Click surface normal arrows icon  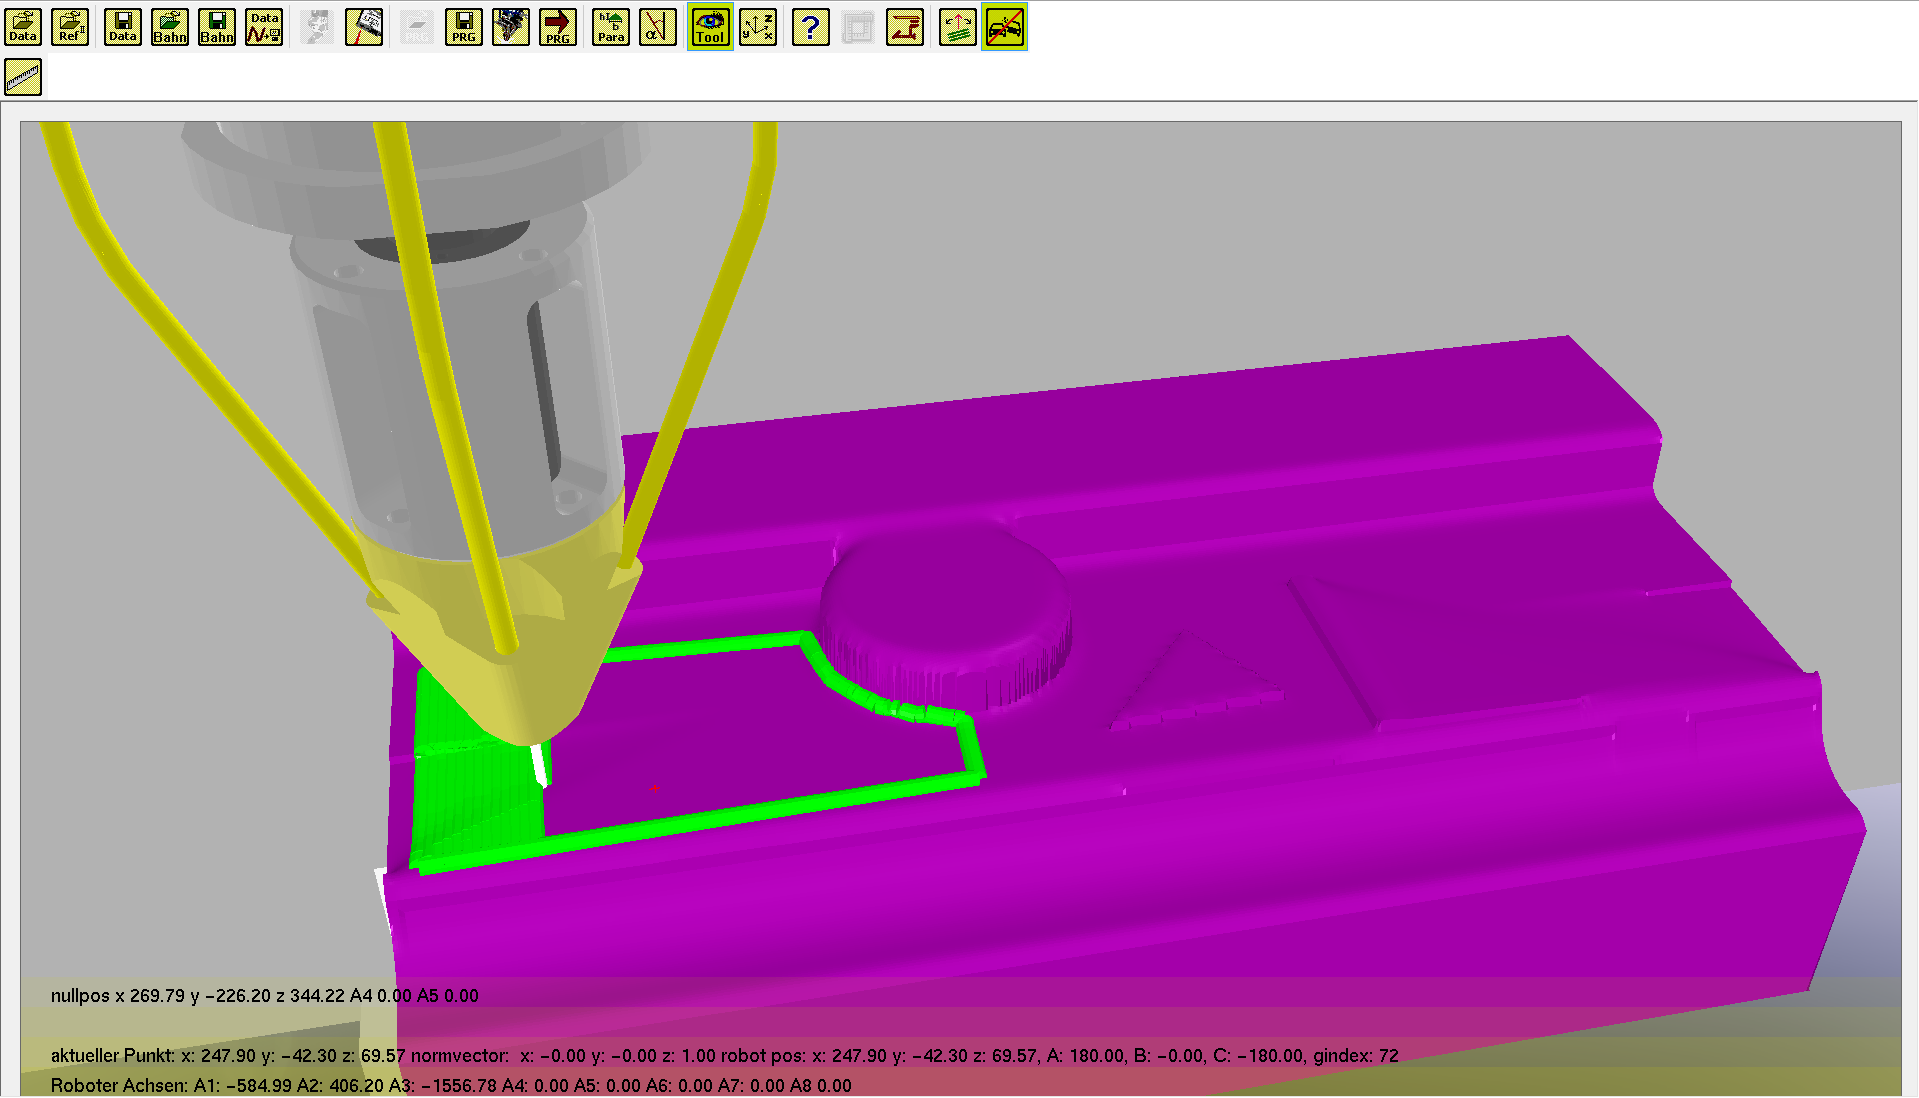click(958, 27)
